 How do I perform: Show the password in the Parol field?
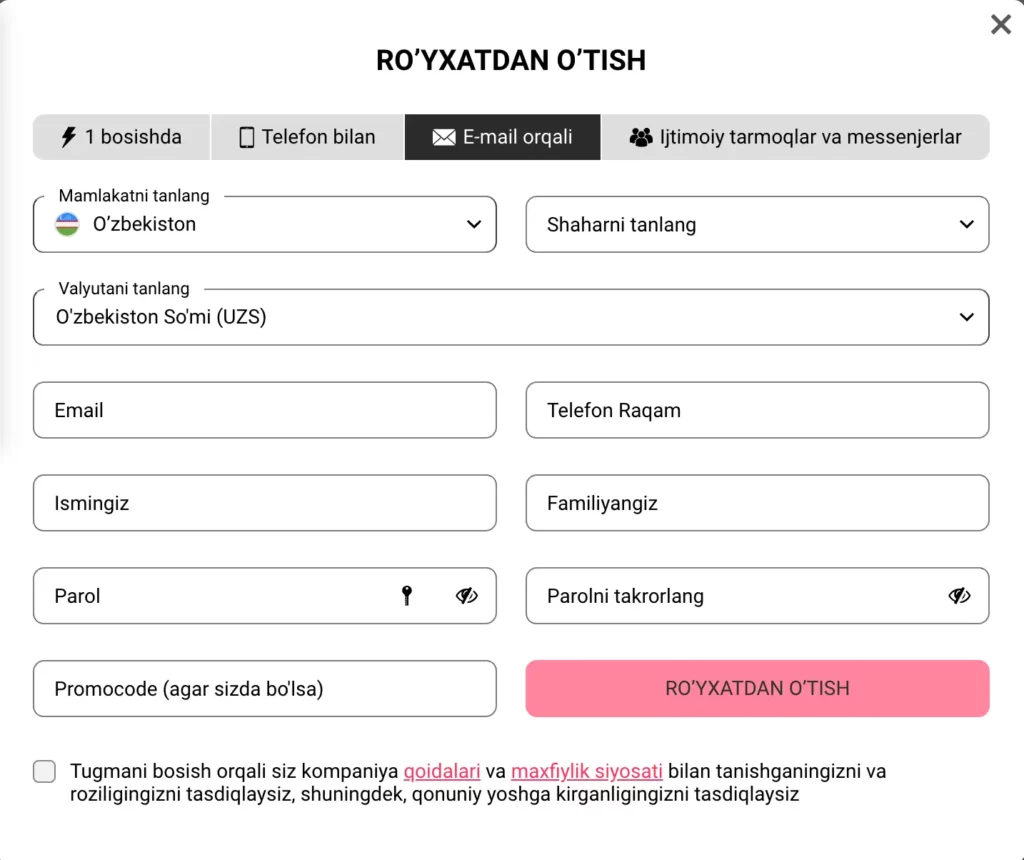[465, 595]
